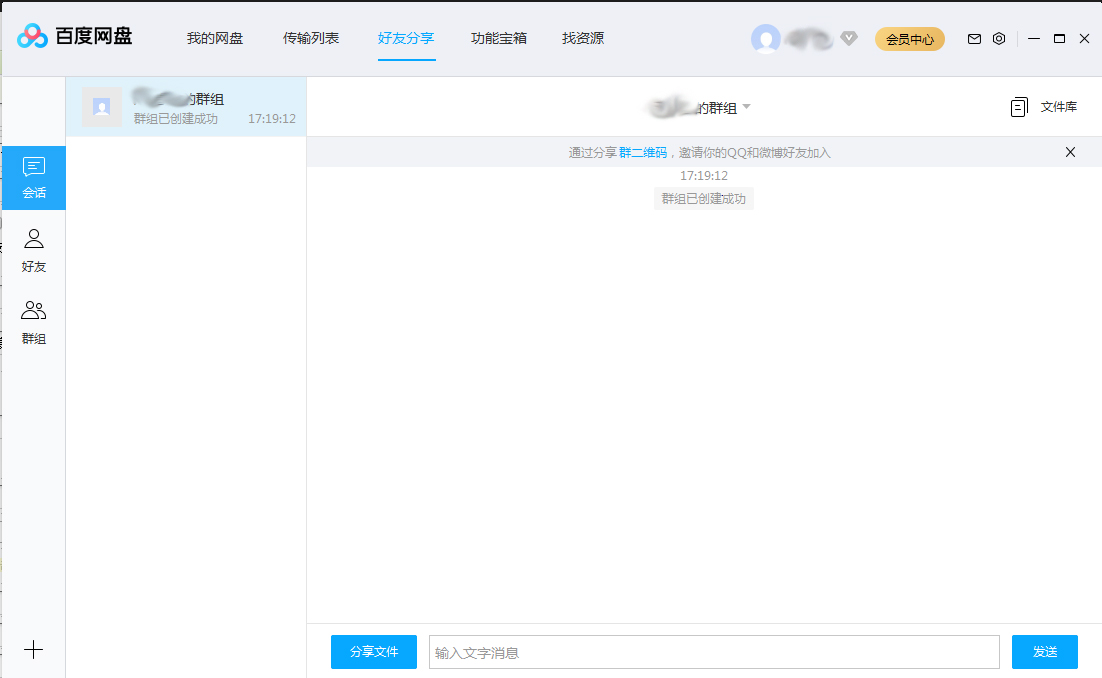Click the user avatar picture
Viewport: 1102px width, 678px height.
pyautogui.click(x=766, y=38)
